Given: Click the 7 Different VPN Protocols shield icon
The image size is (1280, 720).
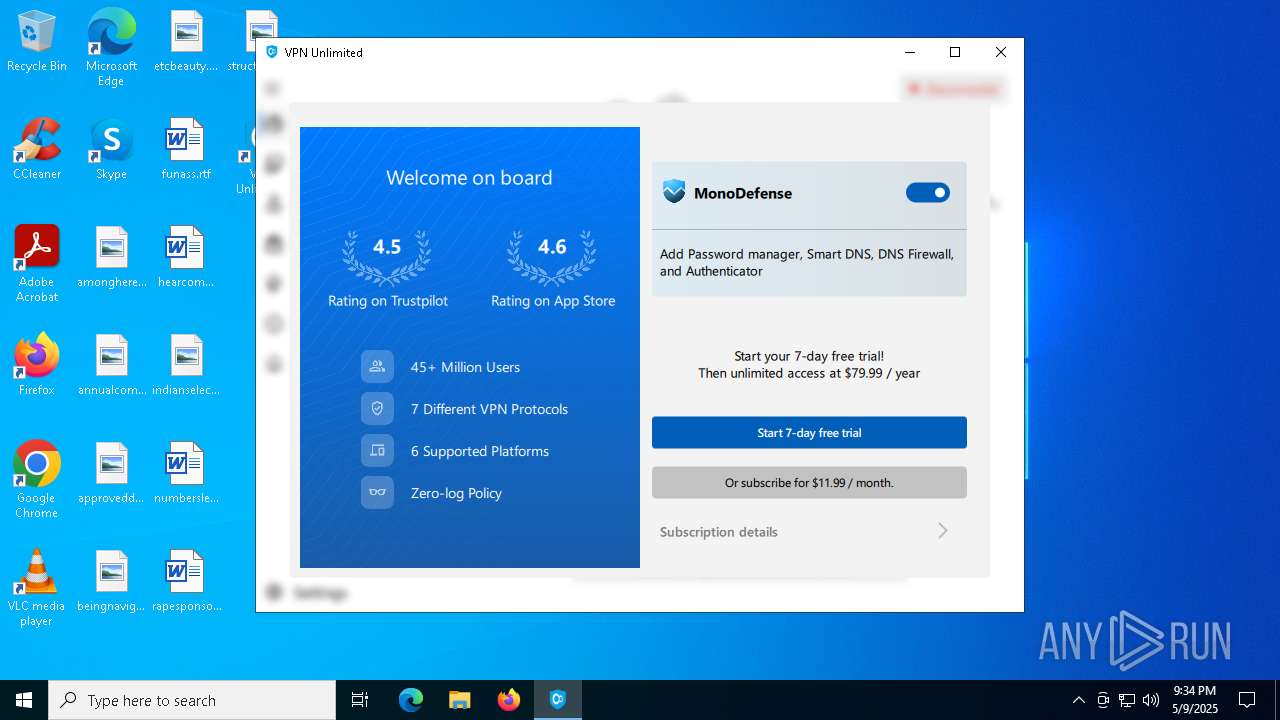Looking at the screenshot, I should click(x=377, y=409).
